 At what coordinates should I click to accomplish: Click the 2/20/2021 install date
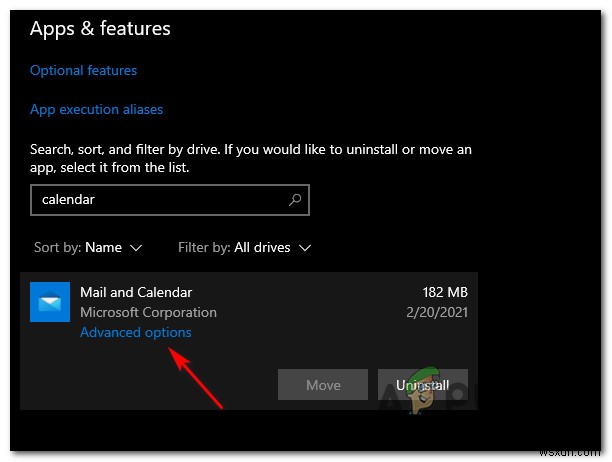(x=437, y=312)
